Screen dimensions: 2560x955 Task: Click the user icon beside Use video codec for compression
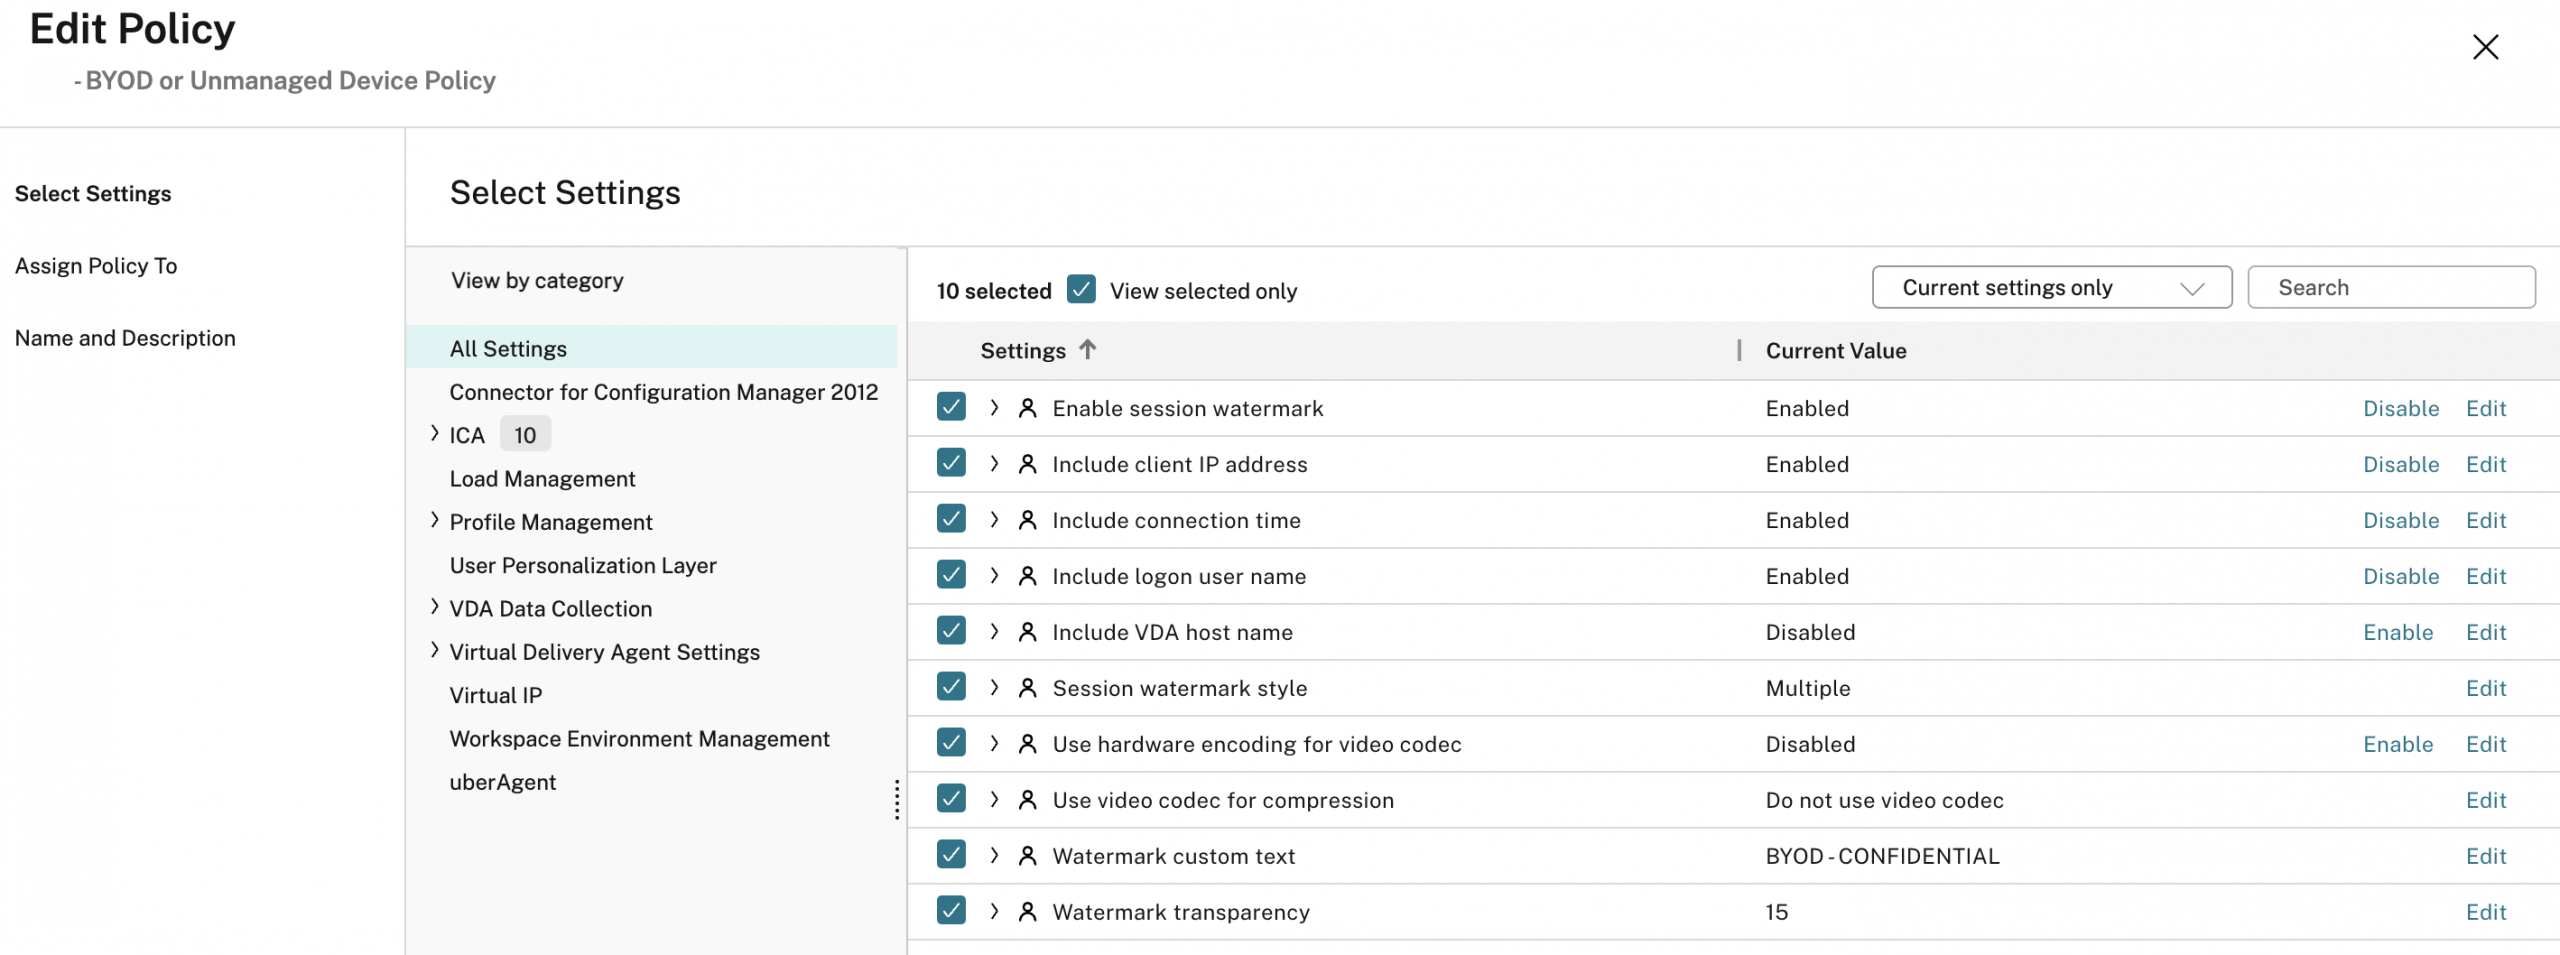pyautogui.click(x=1026, y=800)
